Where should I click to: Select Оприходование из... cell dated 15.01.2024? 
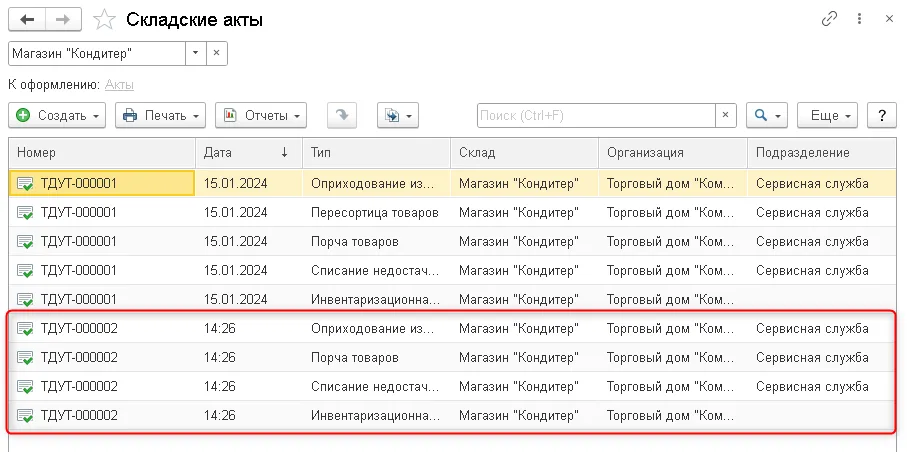click(376, 183)
